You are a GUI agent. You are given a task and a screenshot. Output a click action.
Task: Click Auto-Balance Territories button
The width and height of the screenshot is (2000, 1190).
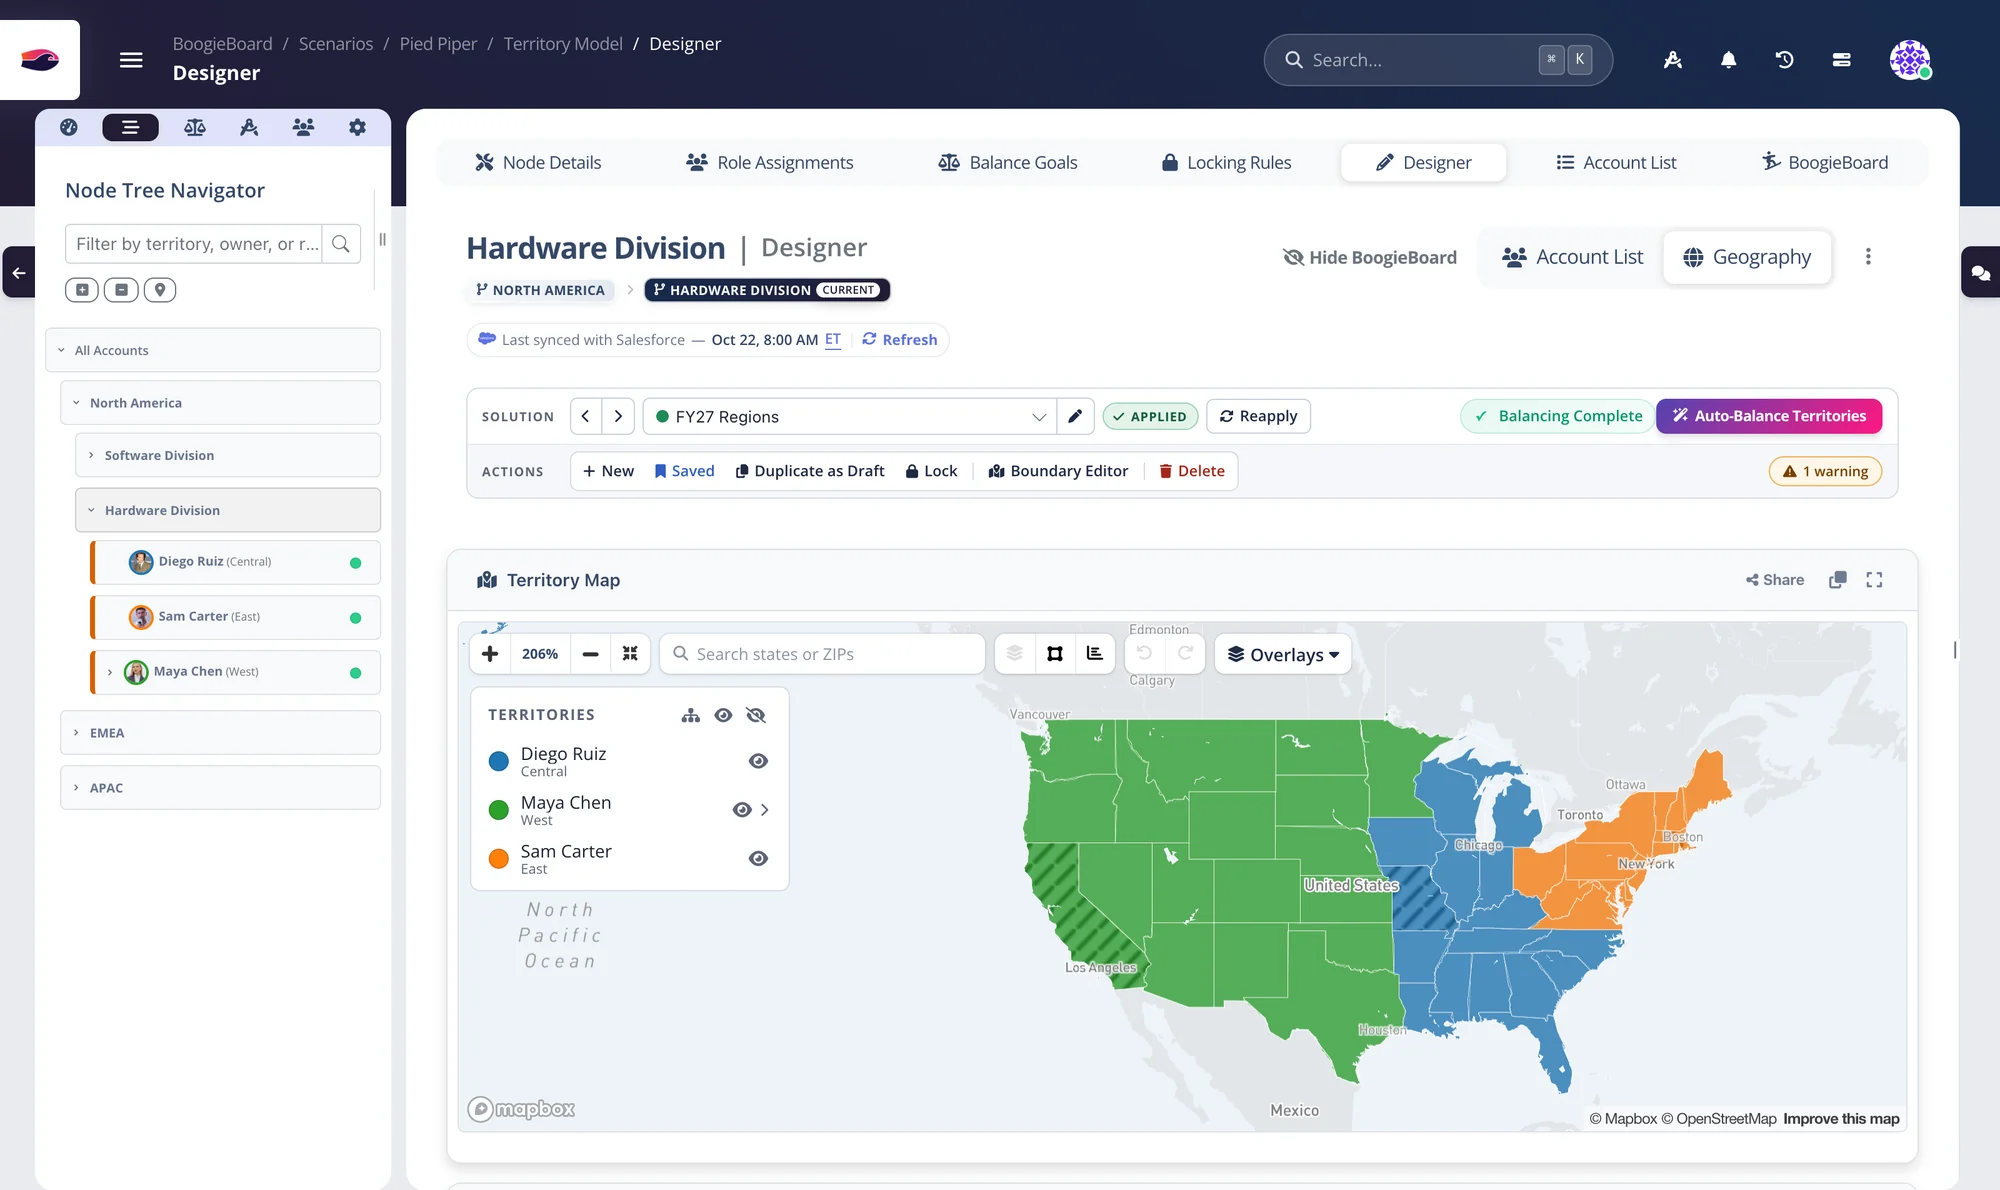click(1769, 416)
